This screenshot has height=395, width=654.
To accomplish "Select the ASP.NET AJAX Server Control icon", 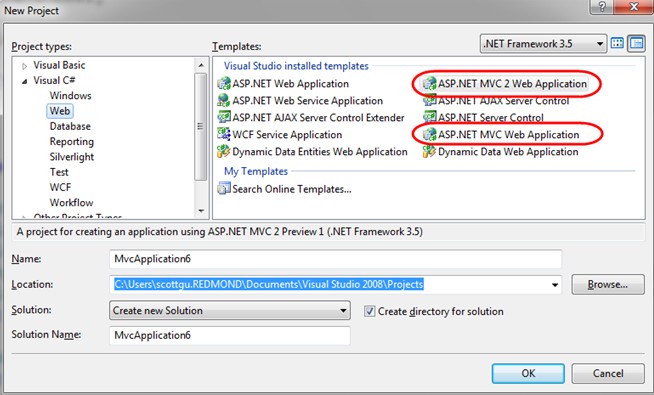I will point(429,101).
